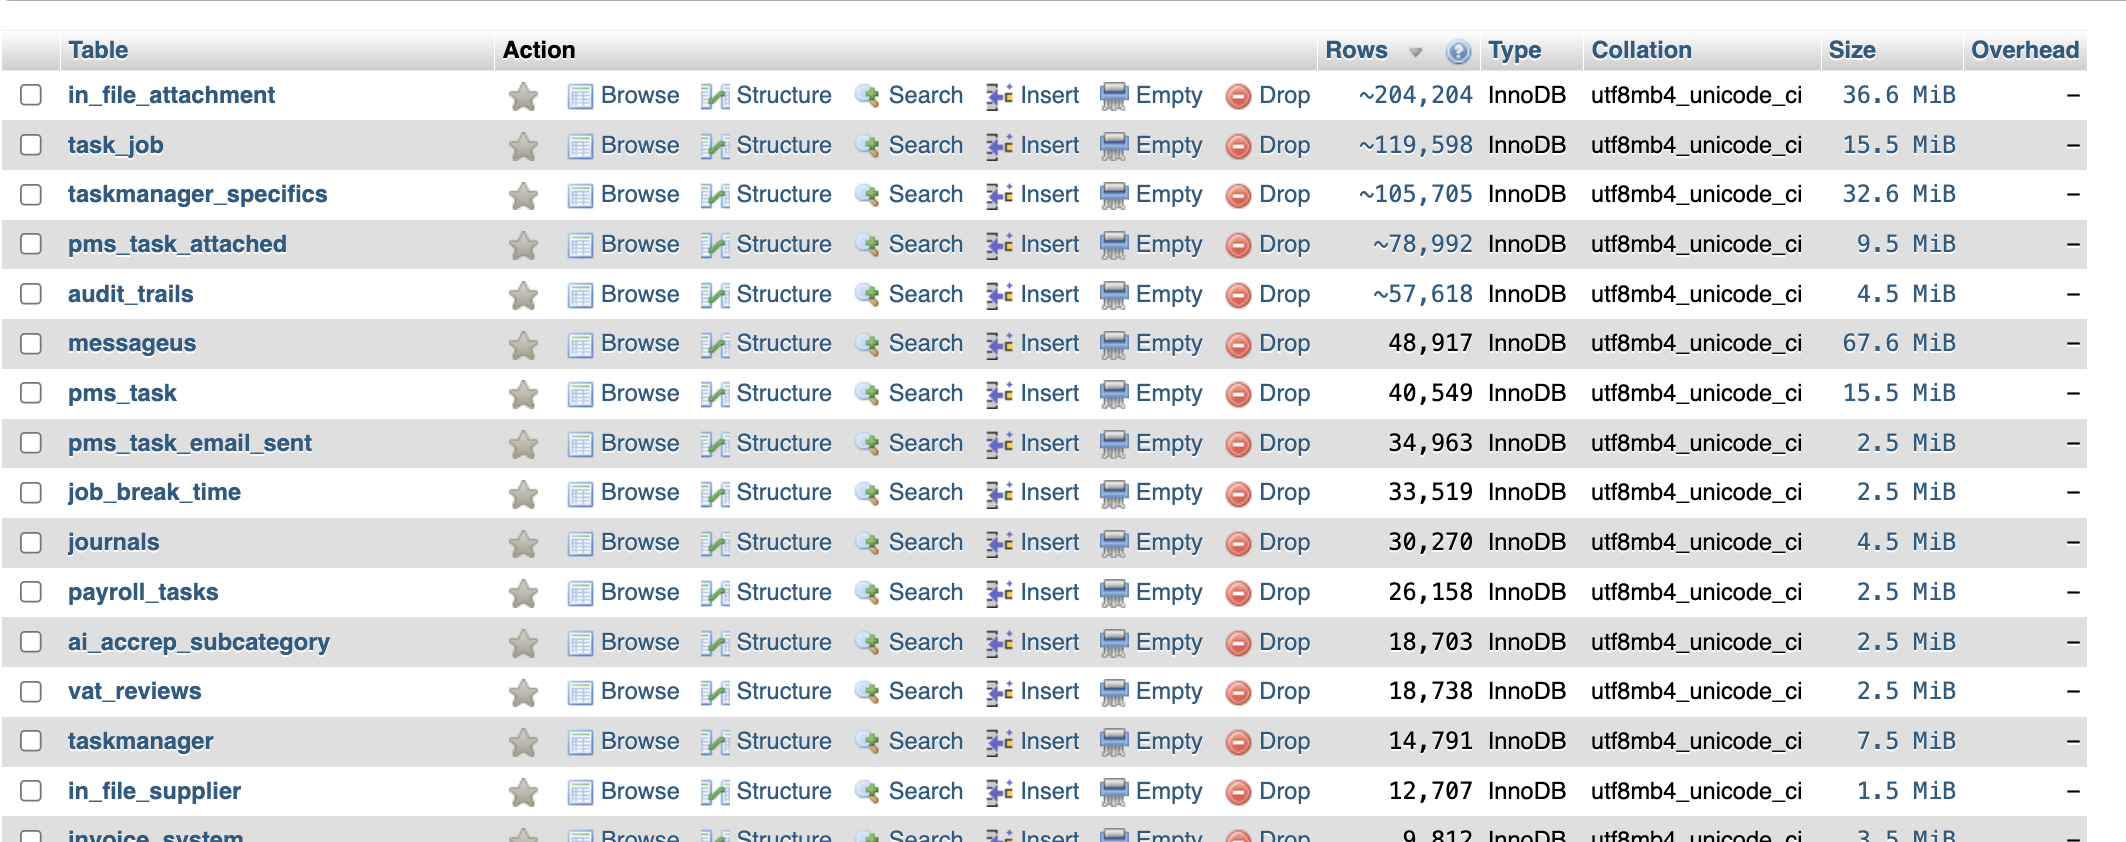Click the favorite star for in_file_attachment
Viewport: 2126px width, 842px height.
(523, 96)
